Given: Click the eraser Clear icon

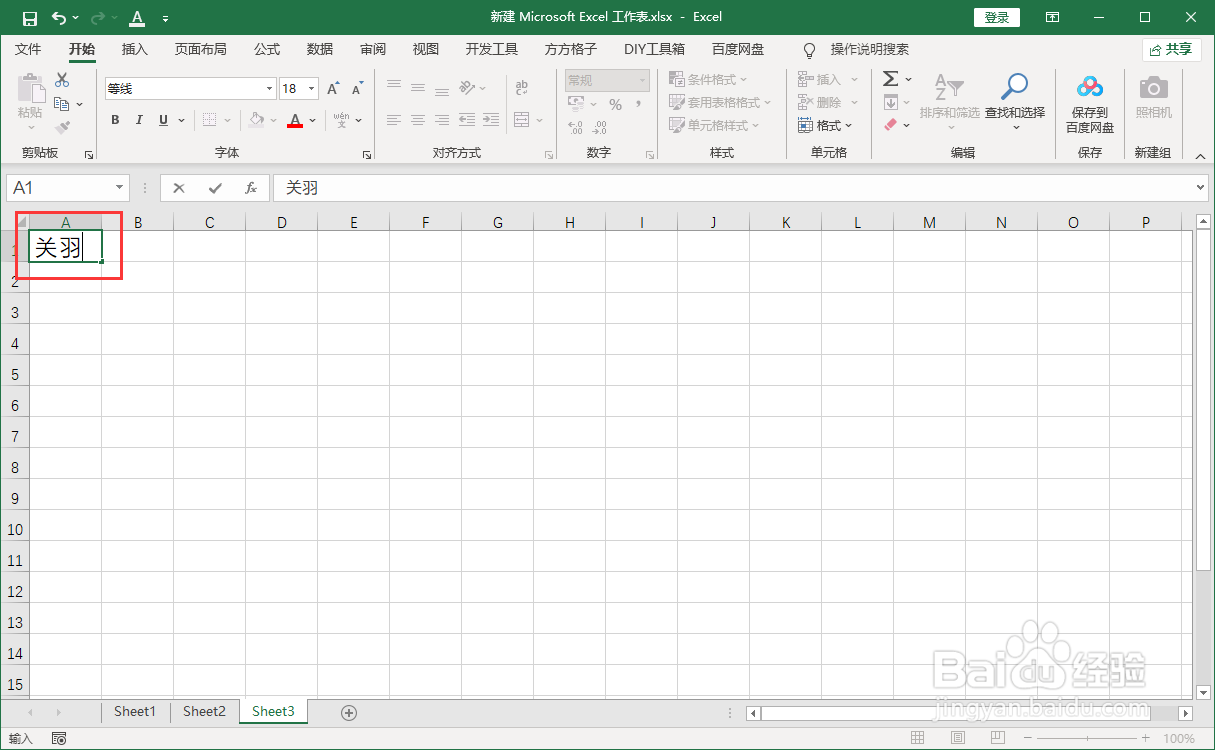Looking at the screenshot, I should point(890,125).
